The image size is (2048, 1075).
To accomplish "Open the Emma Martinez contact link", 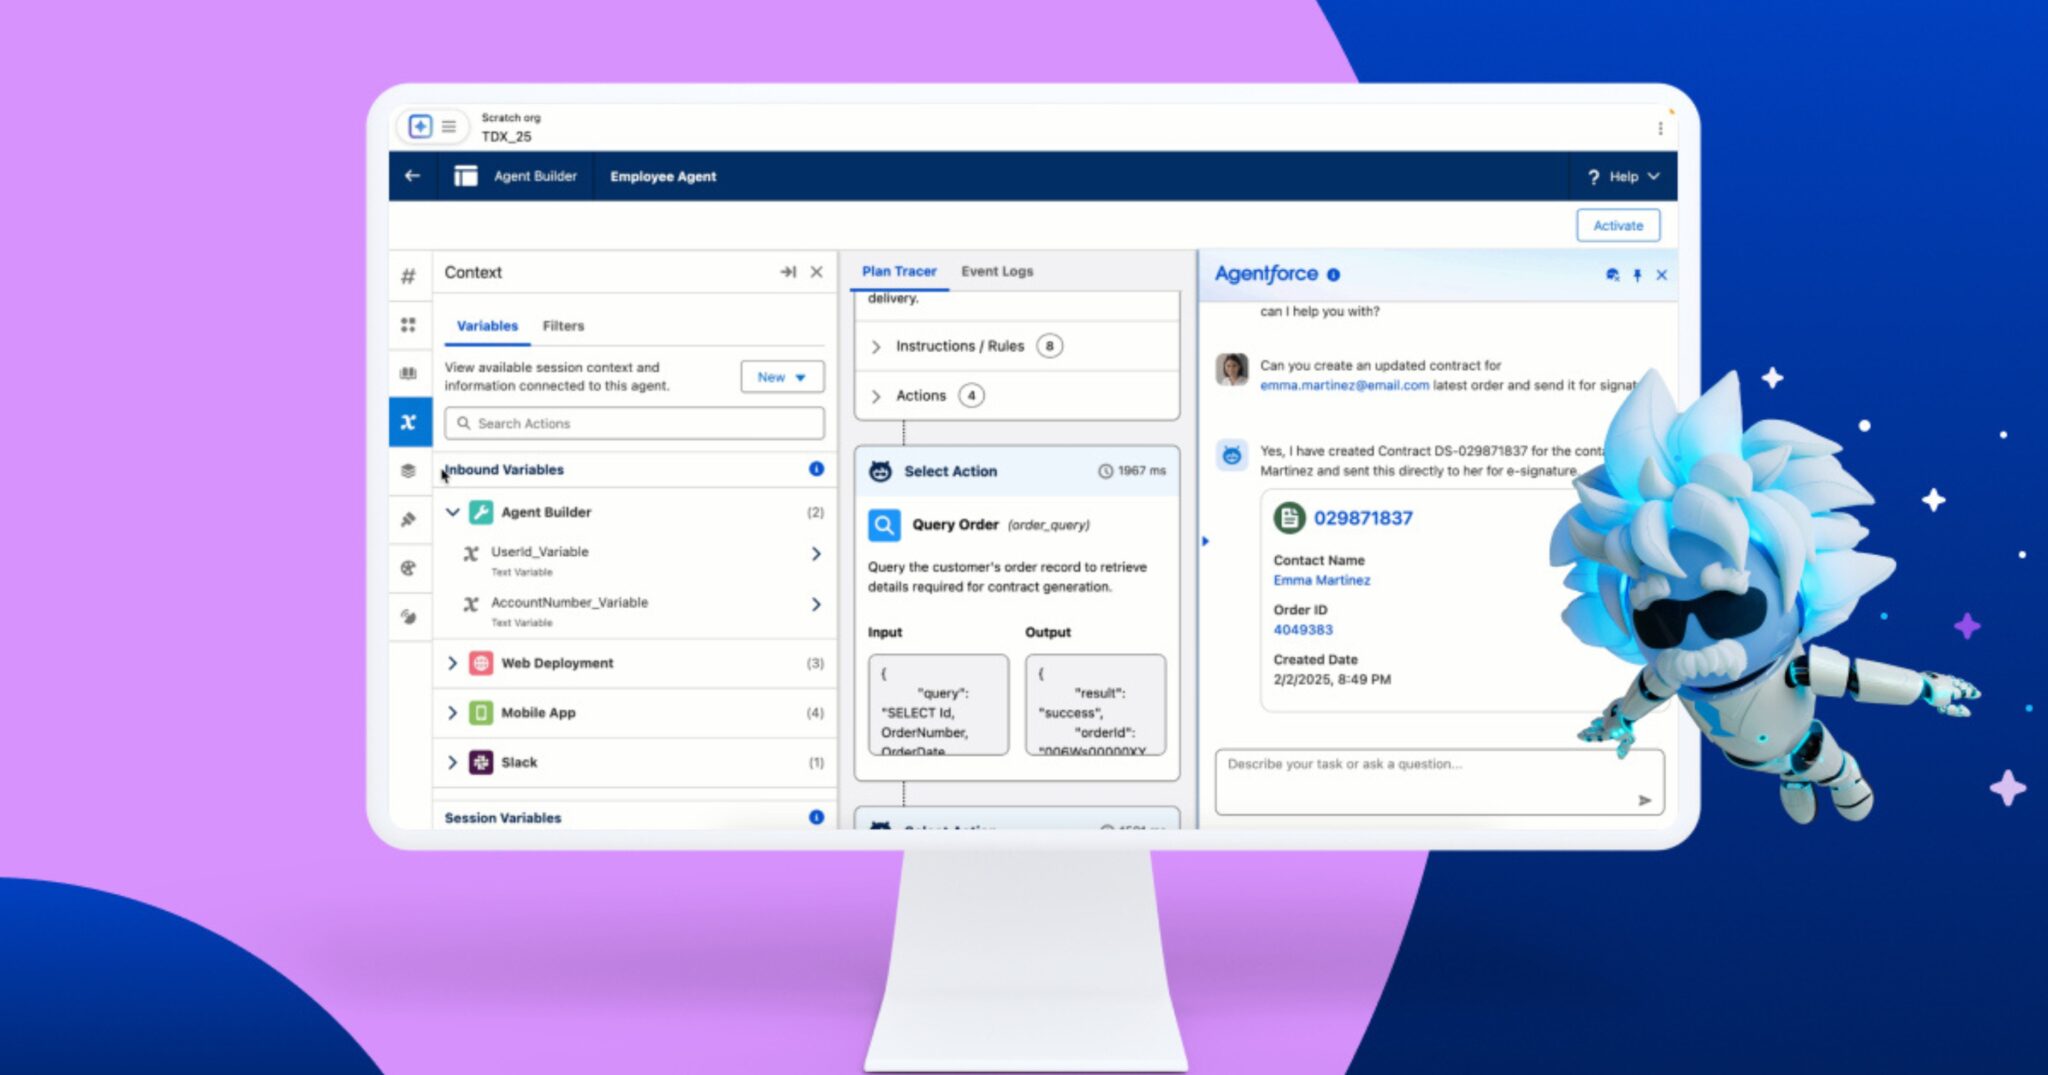I will pyautogui.click(x=1321, y=580).
